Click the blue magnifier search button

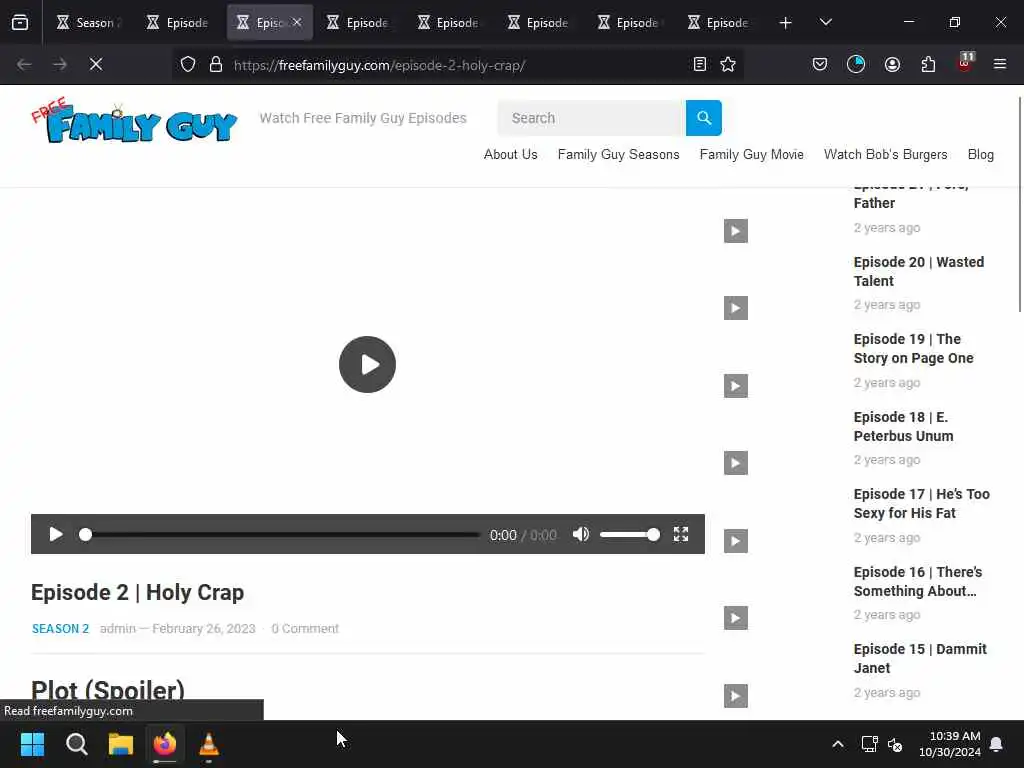coord(703,118)
